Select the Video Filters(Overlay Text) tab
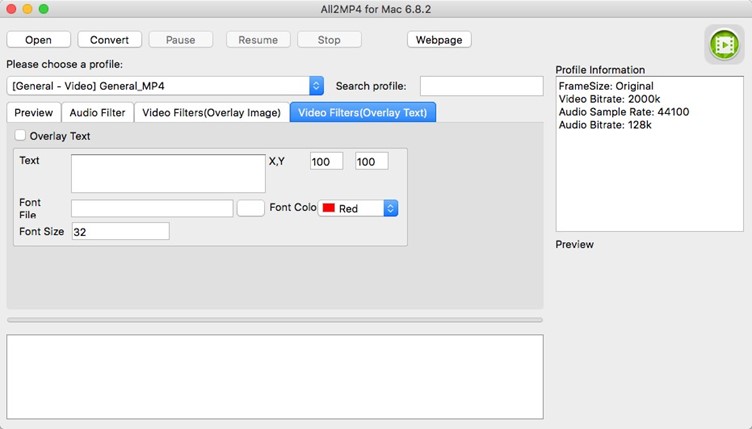This screenshot has height=429, width=752. coord(363,113)
